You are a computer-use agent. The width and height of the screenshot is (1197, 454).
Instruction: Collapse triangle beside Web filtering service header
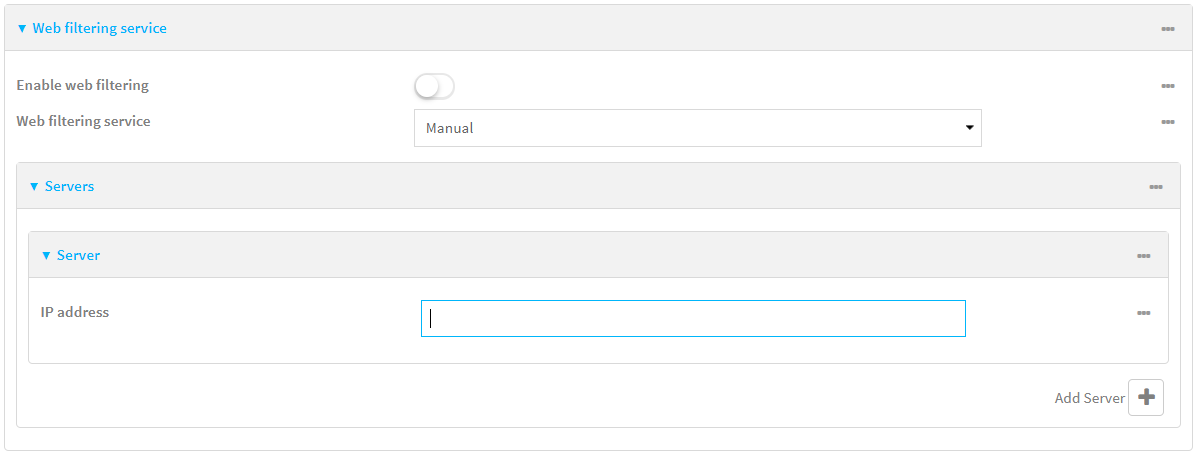pyautogui.click(x=22, y=29)
